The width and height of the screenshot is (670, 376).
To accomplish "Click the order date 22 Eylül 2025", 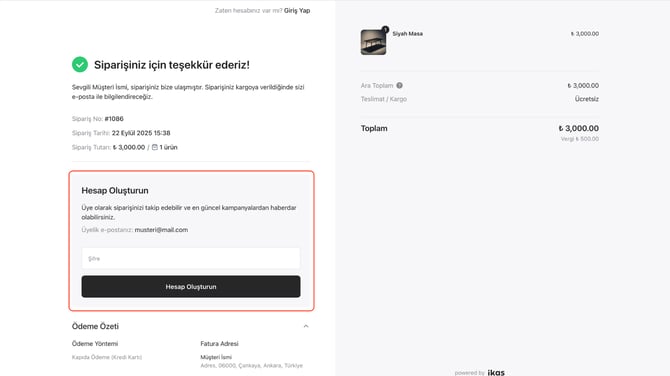I will point(131,133).
